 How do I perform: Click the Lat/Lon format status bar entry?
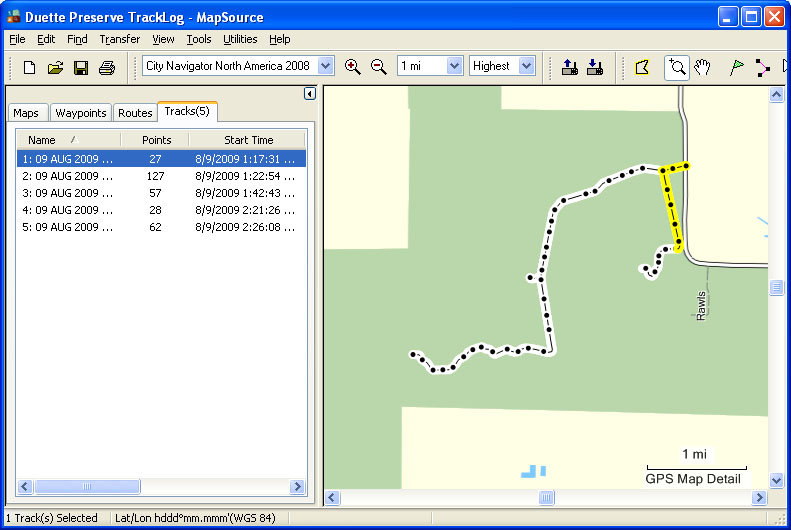click(195, 518)
